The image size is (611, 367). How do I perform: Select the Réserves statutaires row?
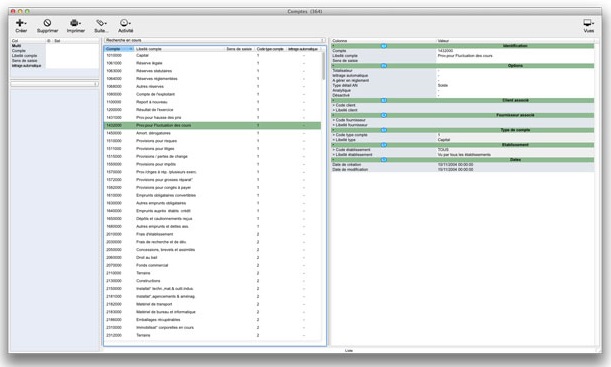(x=213, y=71)
